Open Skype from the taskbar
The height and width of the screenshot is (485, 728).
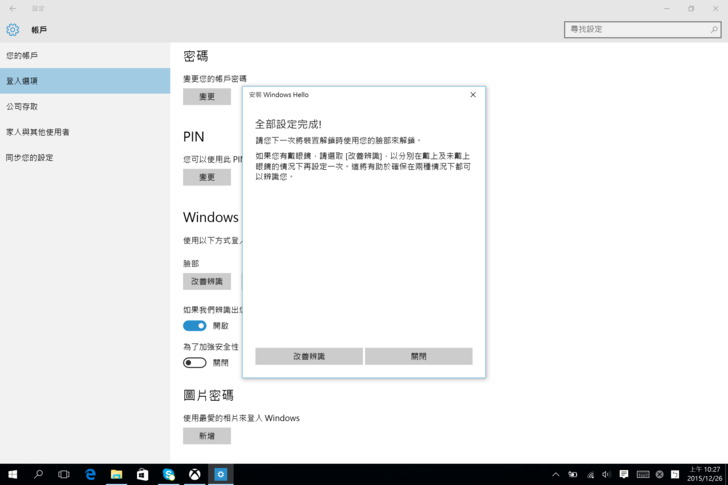pos(169,474)
